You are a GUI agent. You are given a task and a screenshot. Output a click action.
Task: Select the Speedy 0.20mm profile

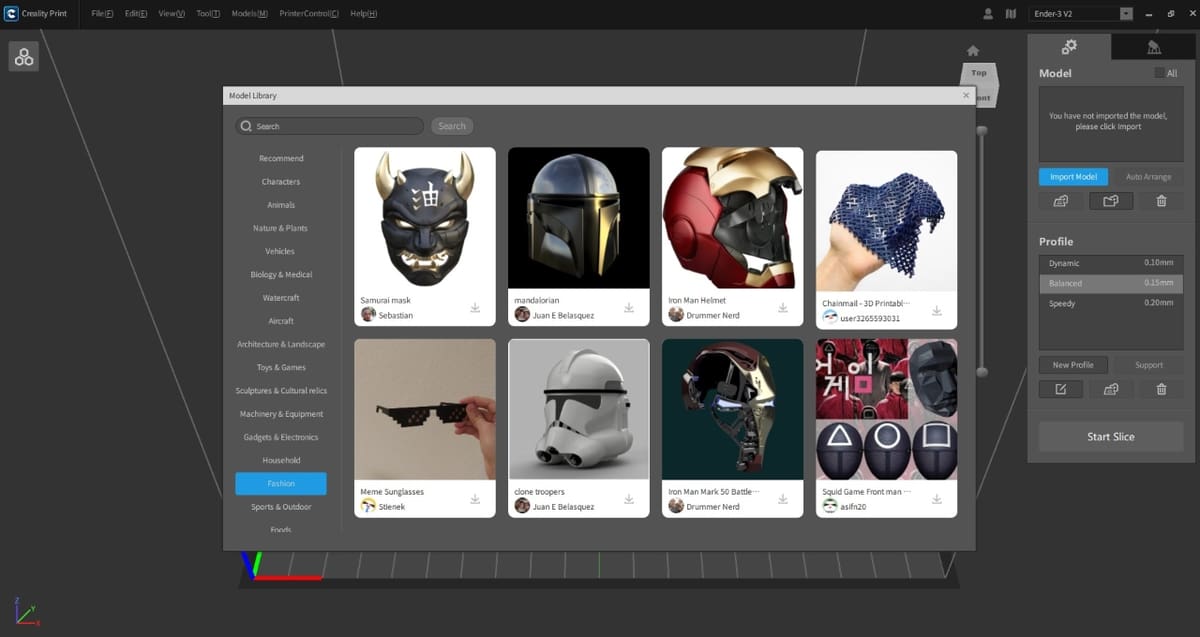tap(1111, 303)
